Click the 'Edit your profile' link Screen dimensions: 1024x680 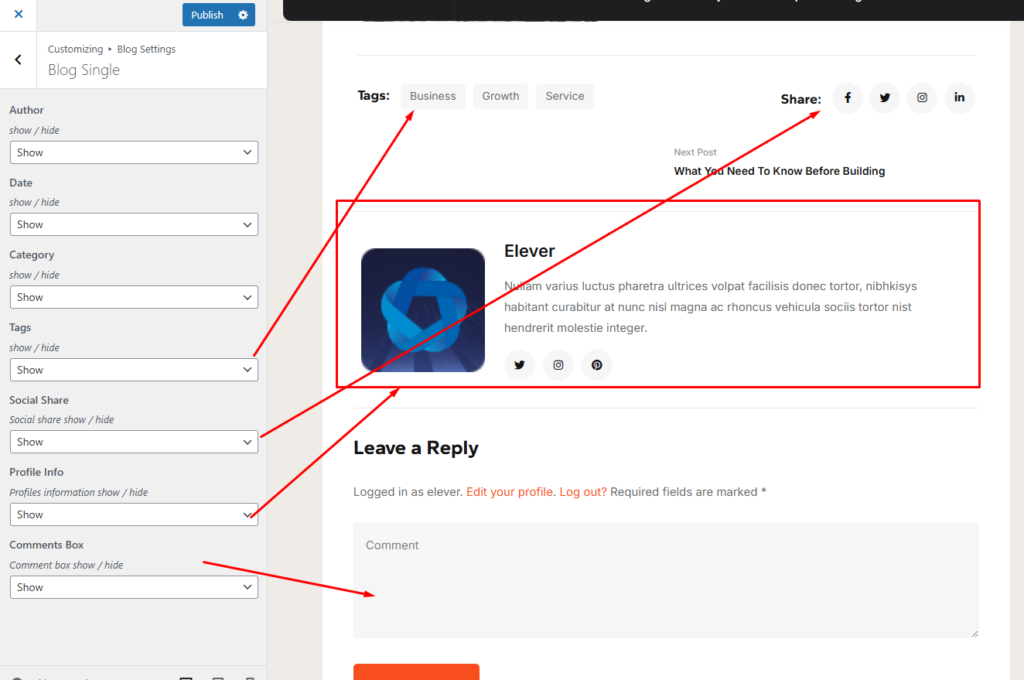pyautogui.click(x=510, y=492)
